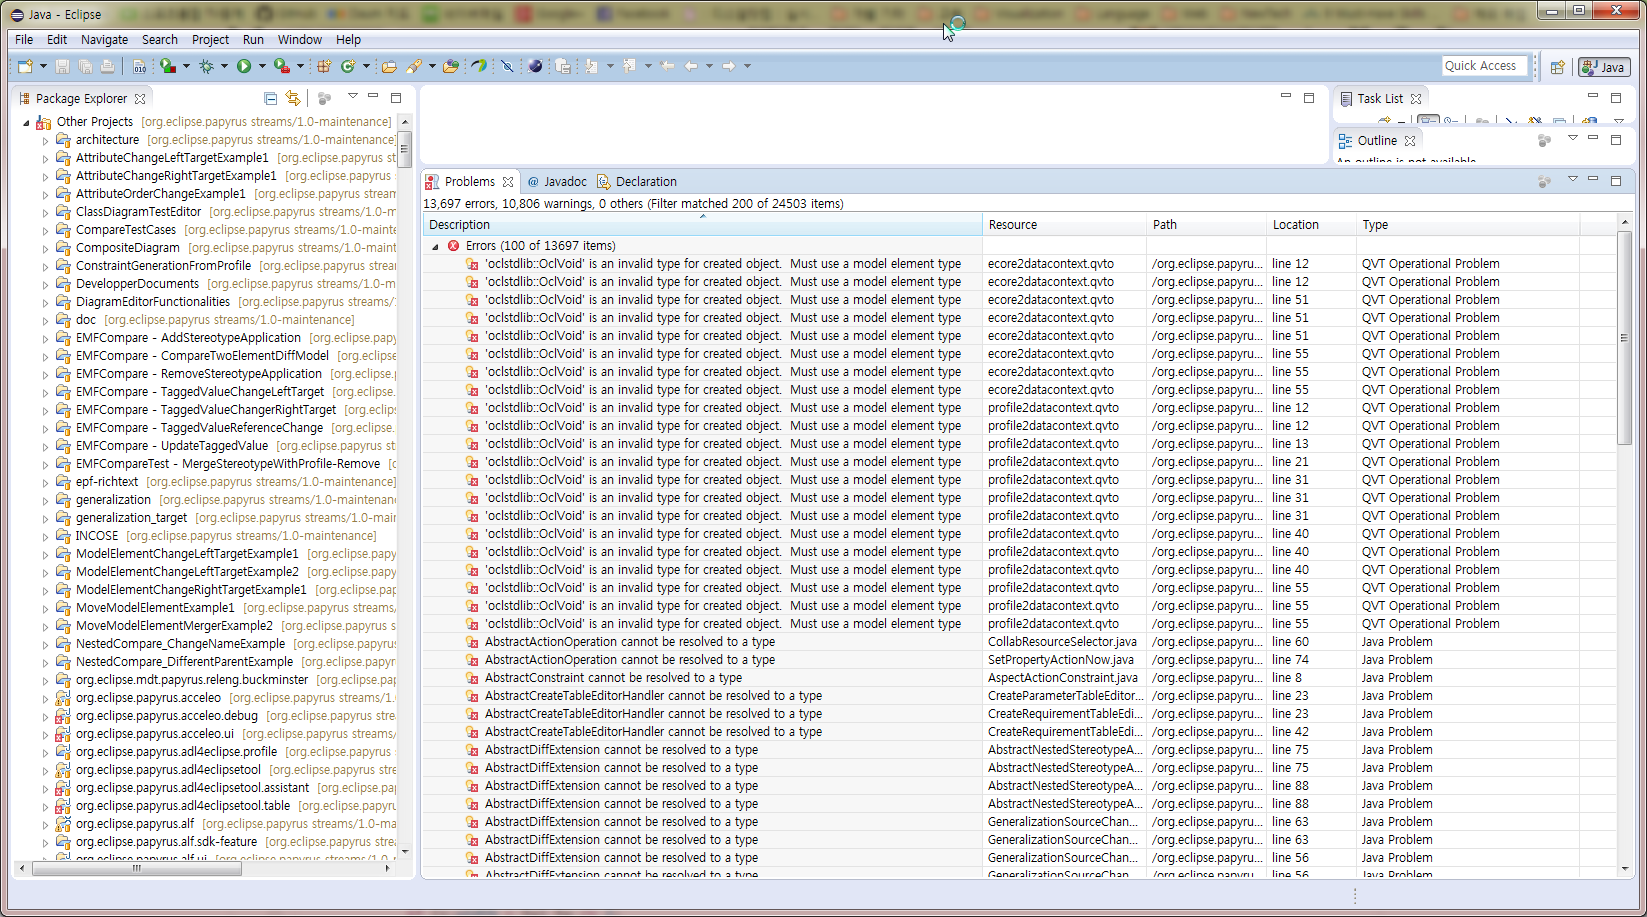The height and width of the screenshot is (917, 1647).
Task: Close the Package Explorer tab via its X
Action: (140, 99)
